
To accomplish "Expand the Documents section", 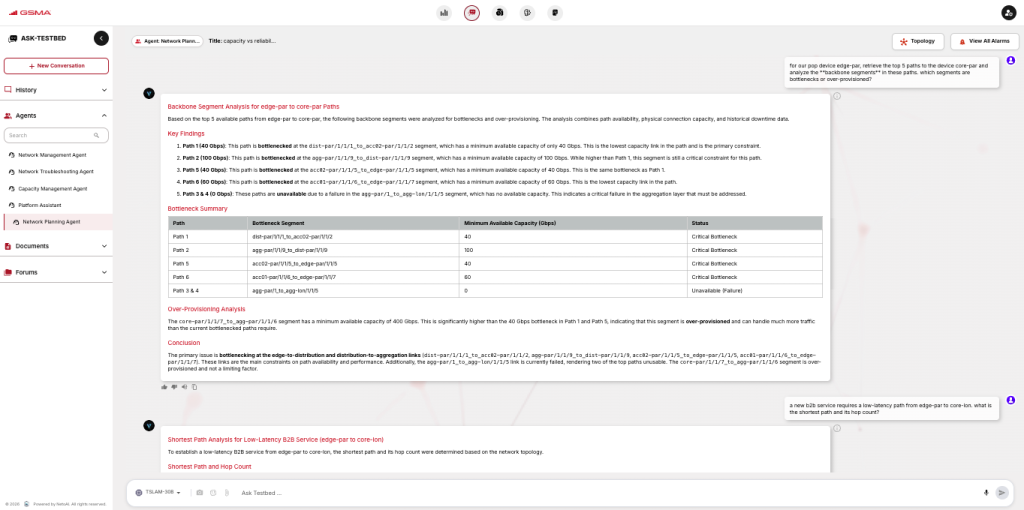I will click(56, 246).
